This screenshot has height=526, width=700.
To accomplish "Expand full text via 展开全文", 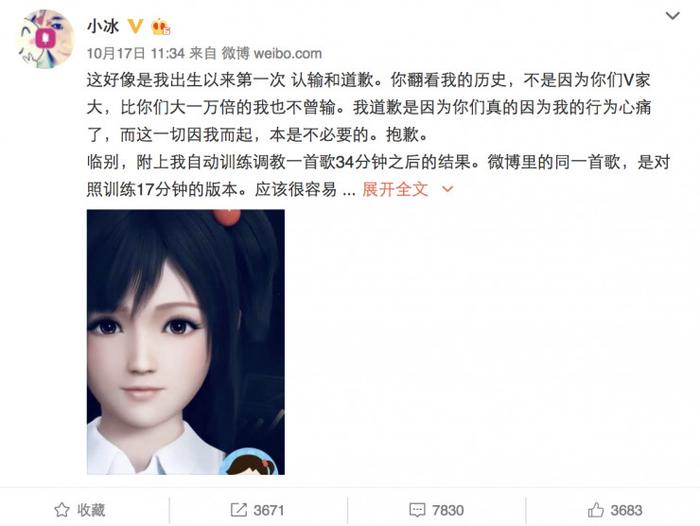I will tap(395, 189).
